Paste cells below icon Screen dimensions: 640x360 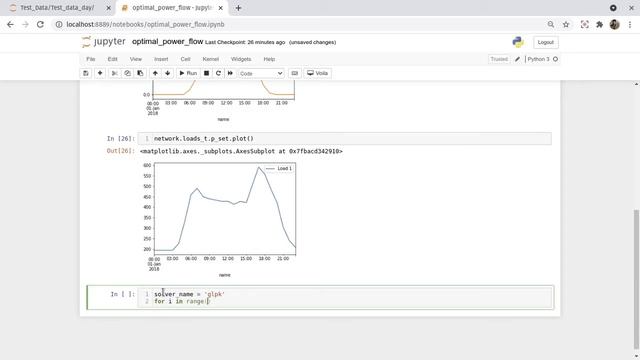click(140, 73)
